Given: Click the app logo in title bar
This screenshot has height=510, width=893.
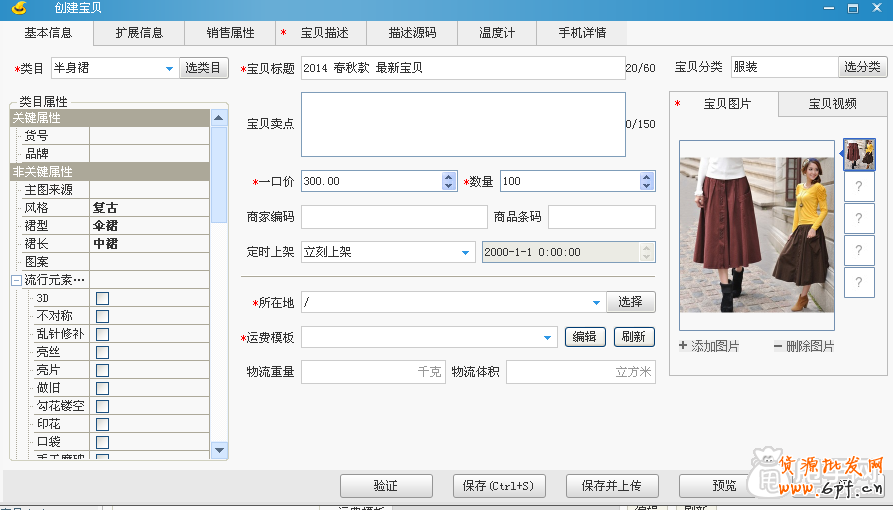Looking at the screenshot, I should point(18,9).
